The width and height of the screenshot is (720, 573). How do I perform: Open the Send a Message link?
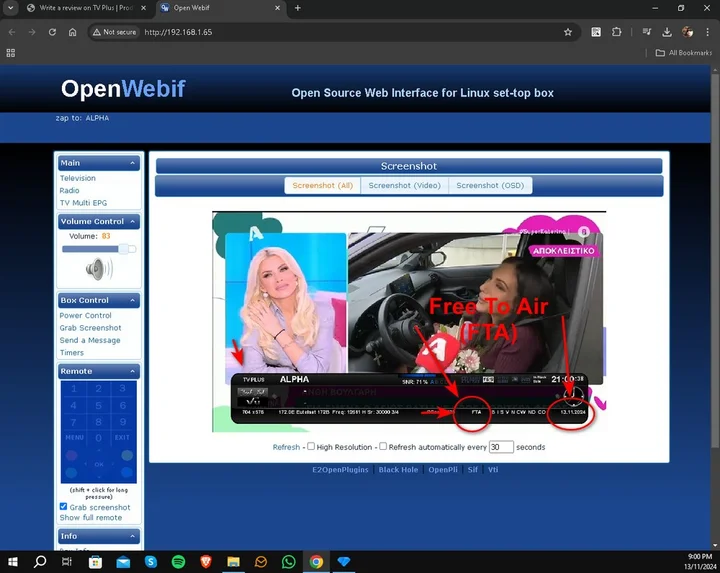coord(90,340)
